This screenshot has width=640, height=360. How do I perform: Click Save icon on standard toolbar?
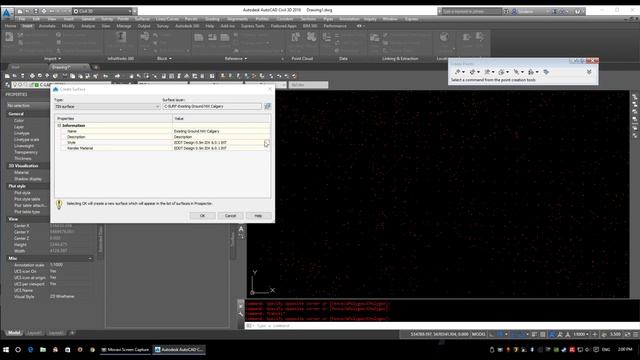coord(22,76)
